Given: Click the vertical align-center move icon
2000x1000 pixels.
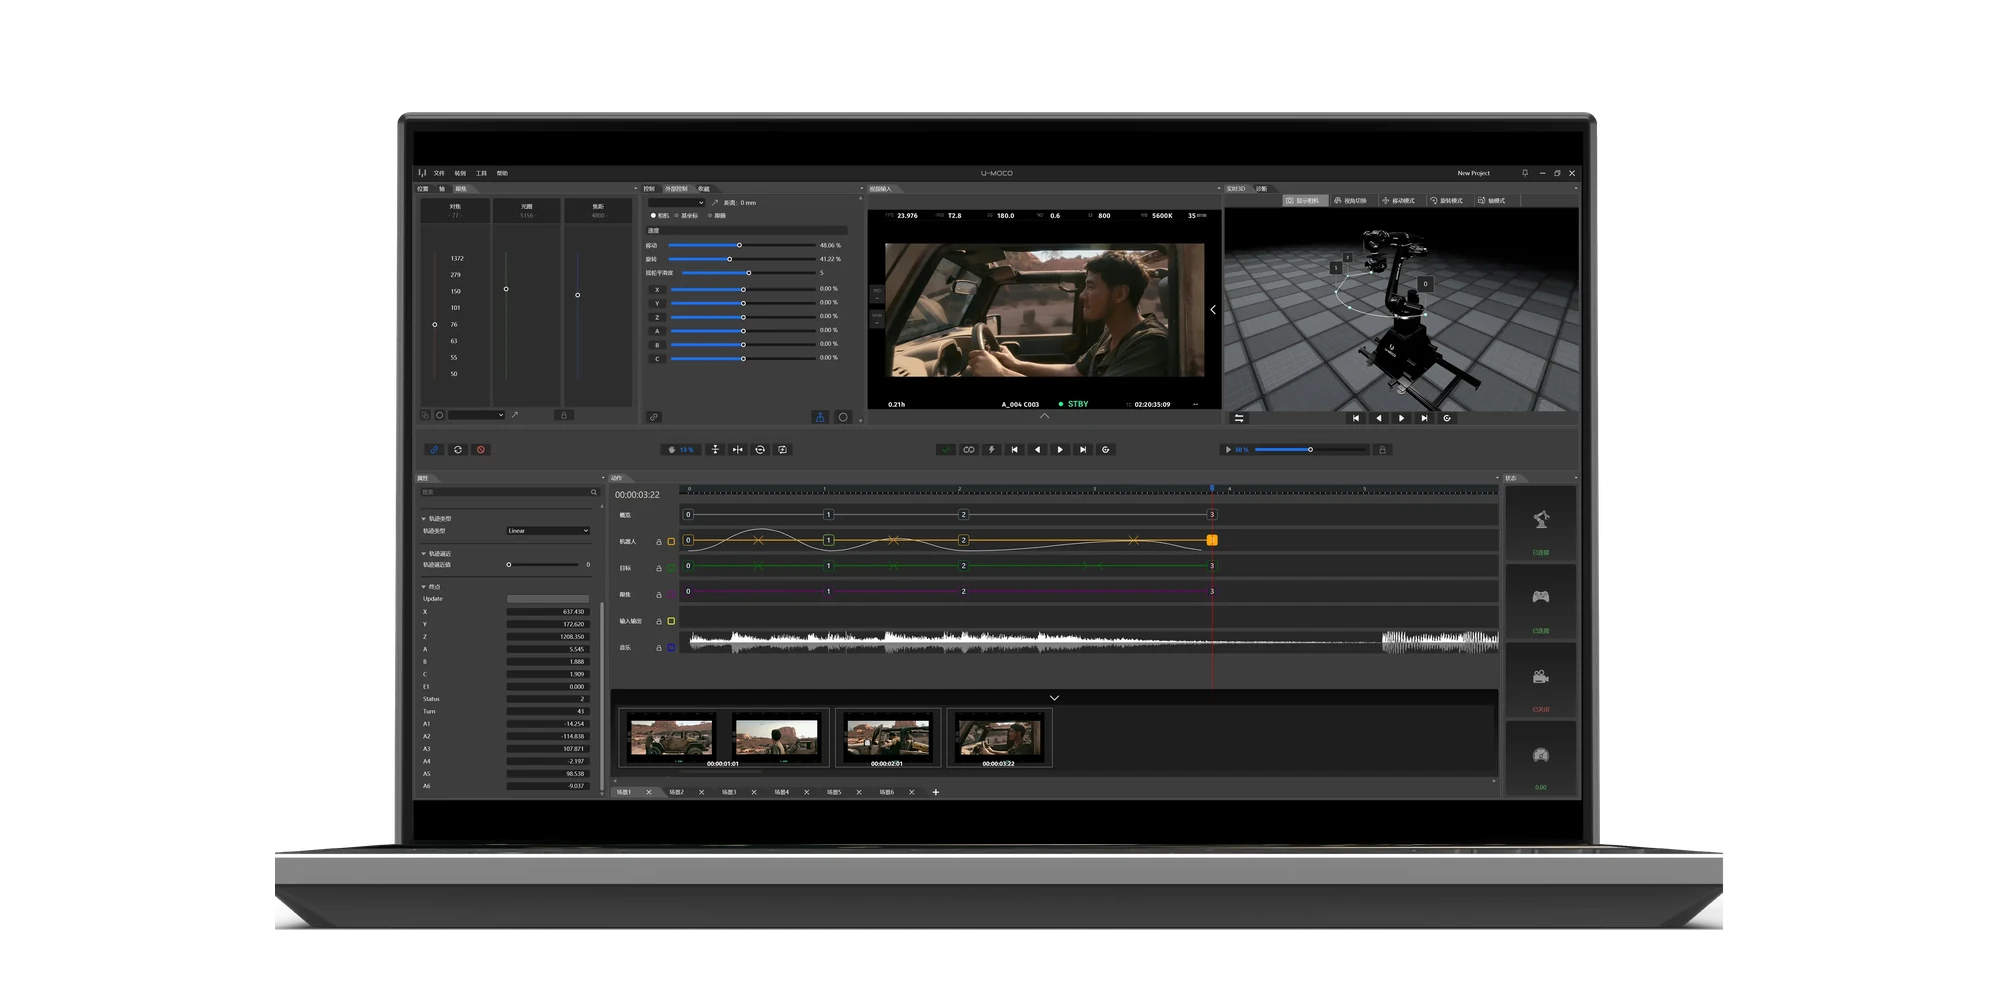Looking at the screenshot, I should [x=715, y=450].
